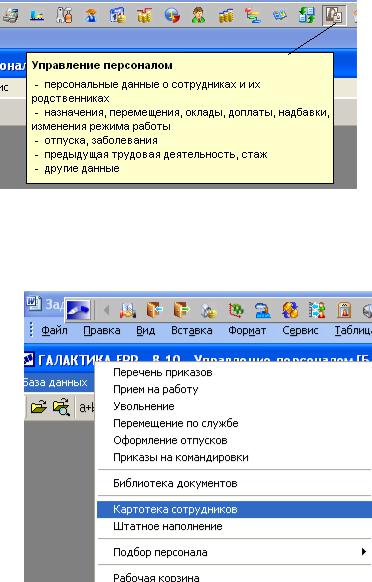Image resolution: width=372 pixels, height=582 pixels.
Task: Click the people with arrows icon
Action: coord(317,310)
